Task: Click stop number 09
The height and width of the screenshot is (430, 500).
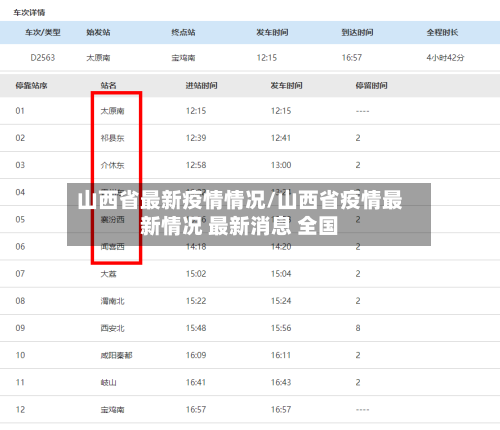Action: [20, 328]
